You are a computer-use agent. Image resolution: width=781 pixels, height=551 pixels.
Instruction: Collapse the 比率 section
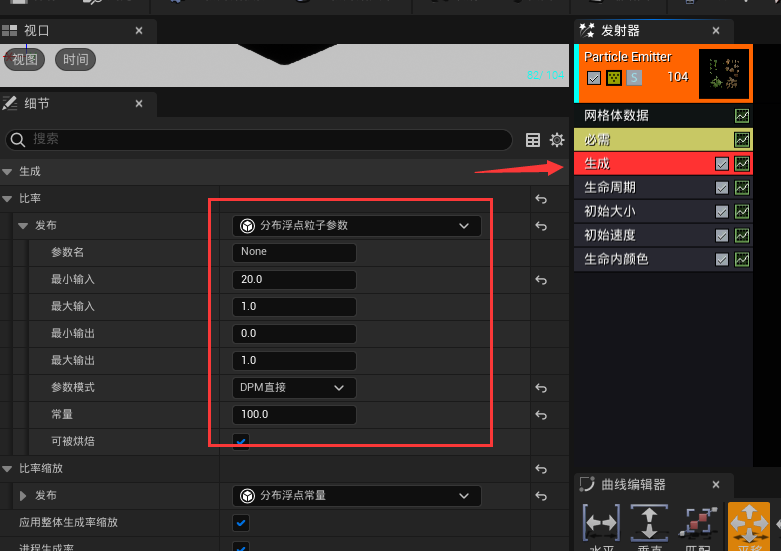click(x=7, y=199)
